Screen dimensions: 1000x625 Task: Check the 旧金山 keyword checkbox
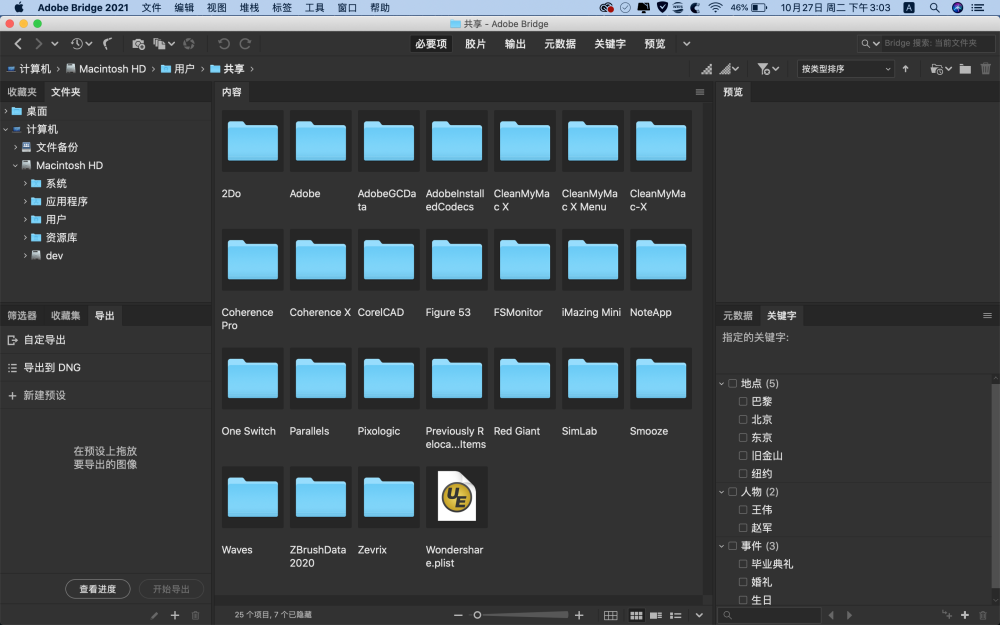[743, 455]
